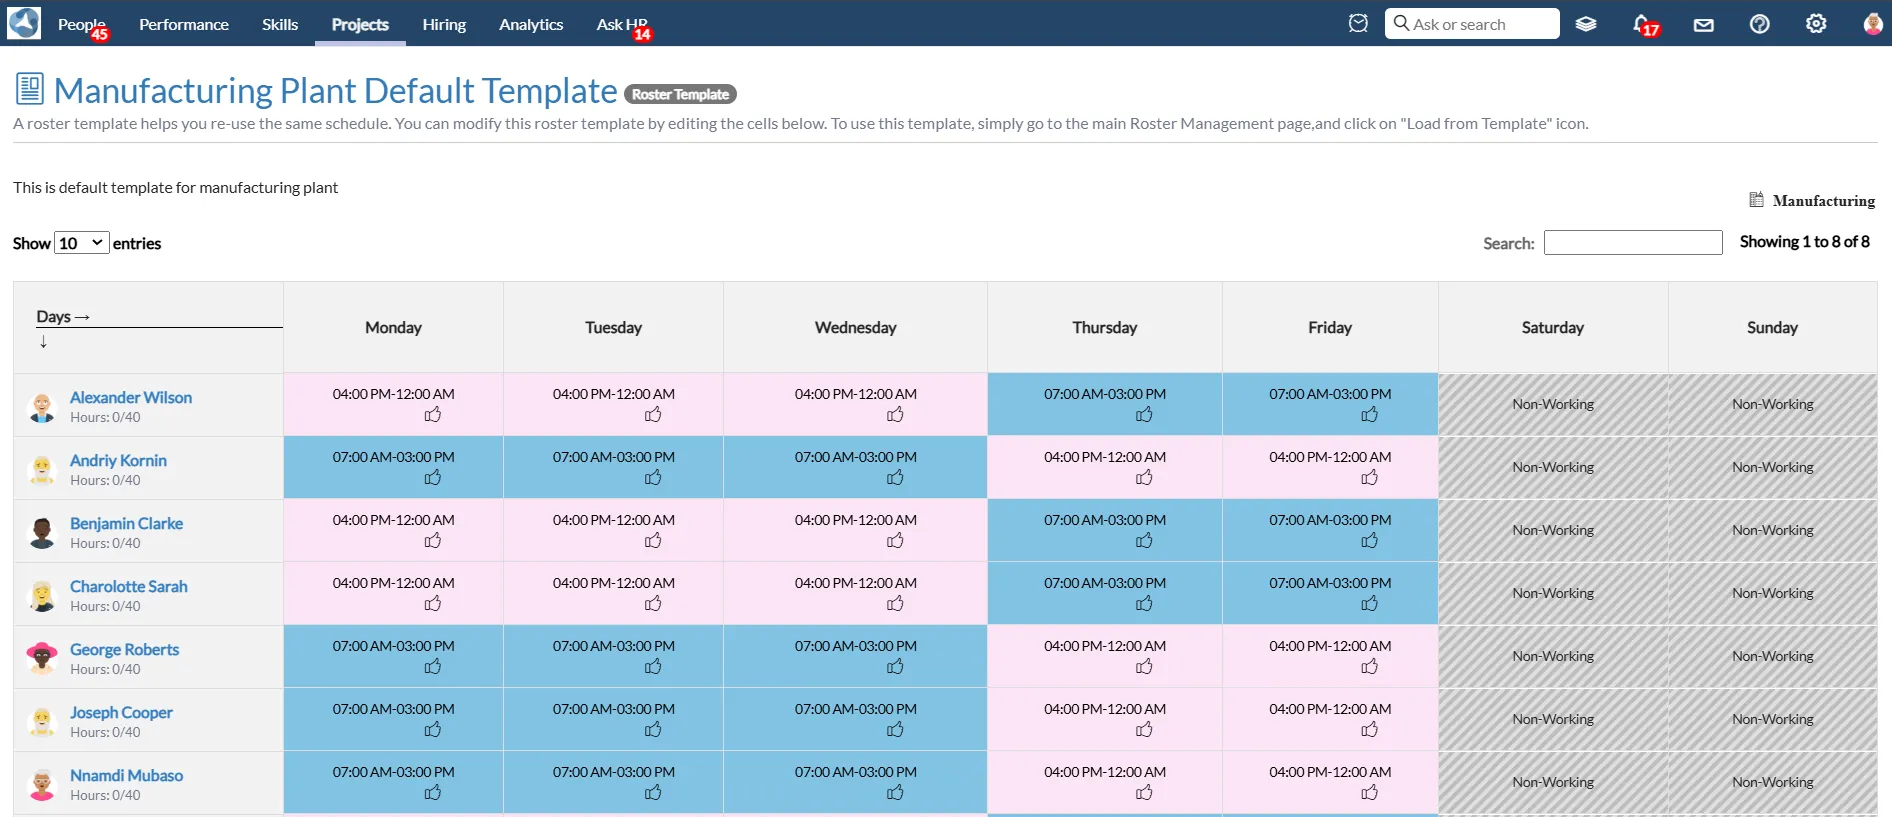Open the help question mark icon

click(x=1760, y=24)
